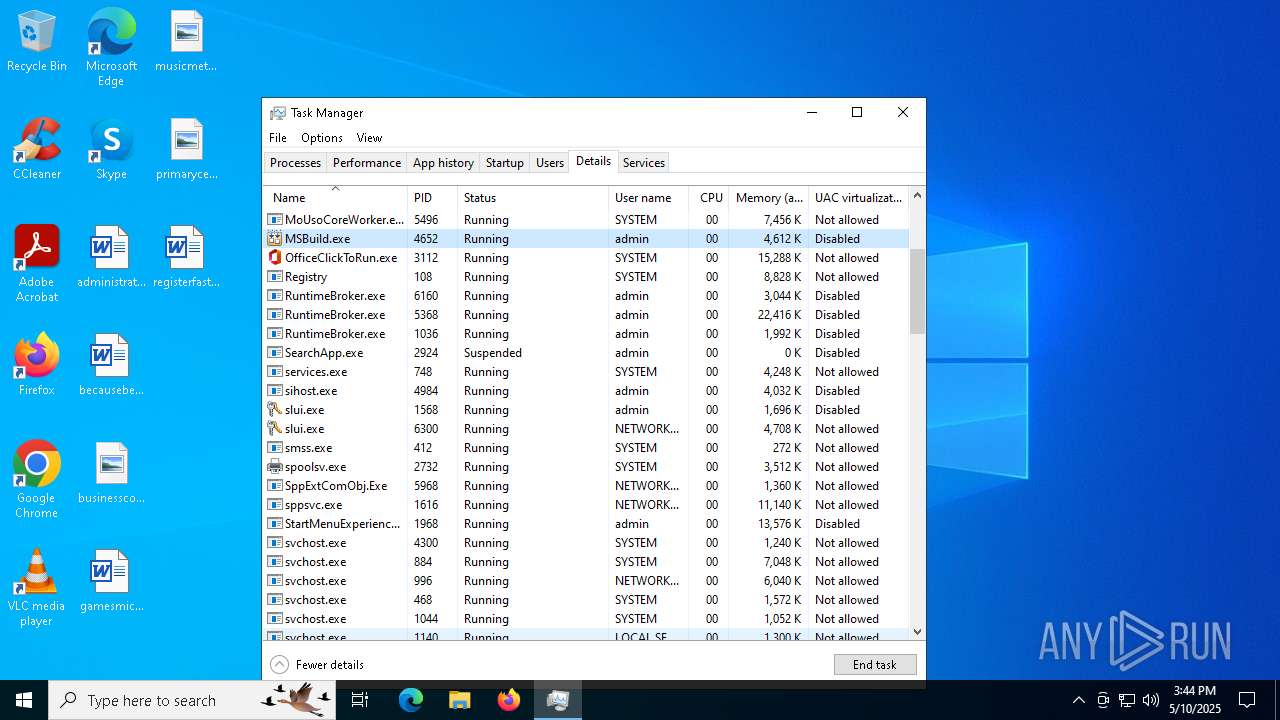
Task: Open network status tray icon
Action: [x=1127, y=700]
